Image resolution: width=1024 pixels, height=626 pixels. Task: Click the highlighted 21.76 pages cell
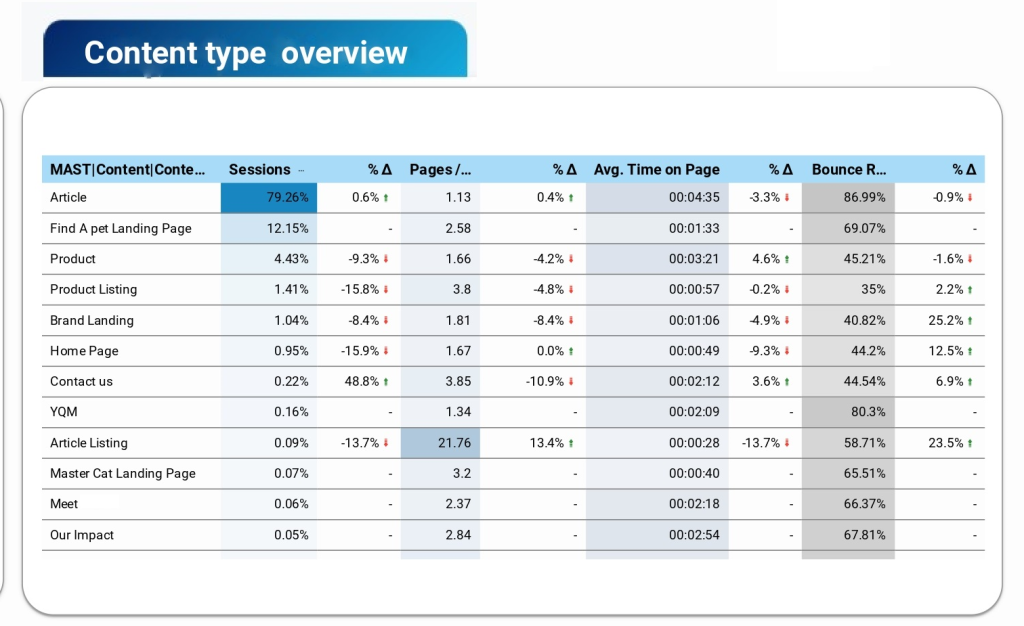click(440, 443)
